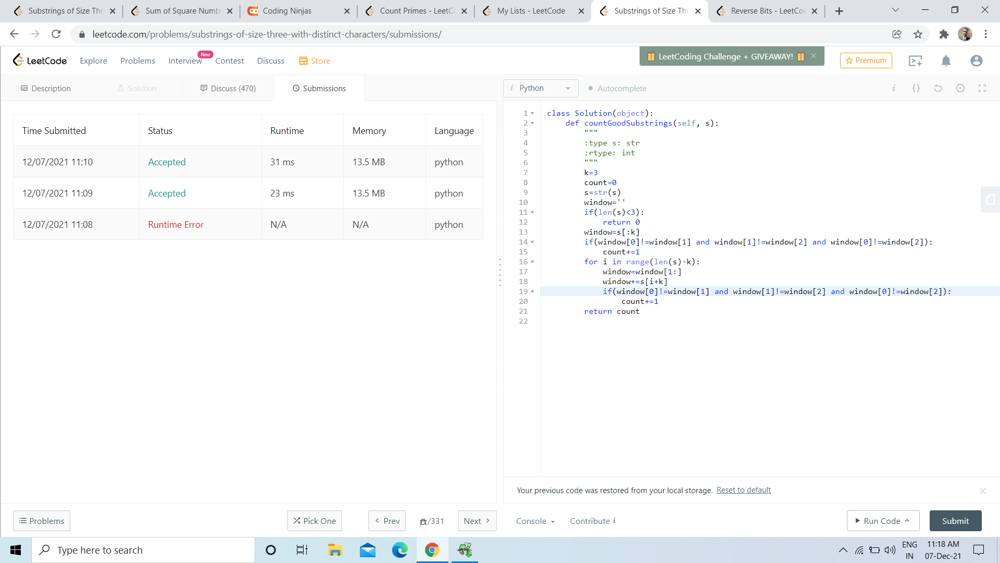Click the user profile avatar icon

(976, 61)
